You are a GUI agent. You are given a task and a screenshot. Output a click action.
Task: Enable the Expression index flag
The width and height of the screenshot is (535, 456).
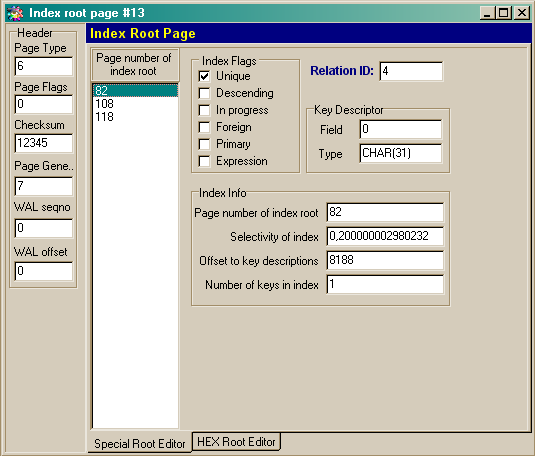point(204,161)
